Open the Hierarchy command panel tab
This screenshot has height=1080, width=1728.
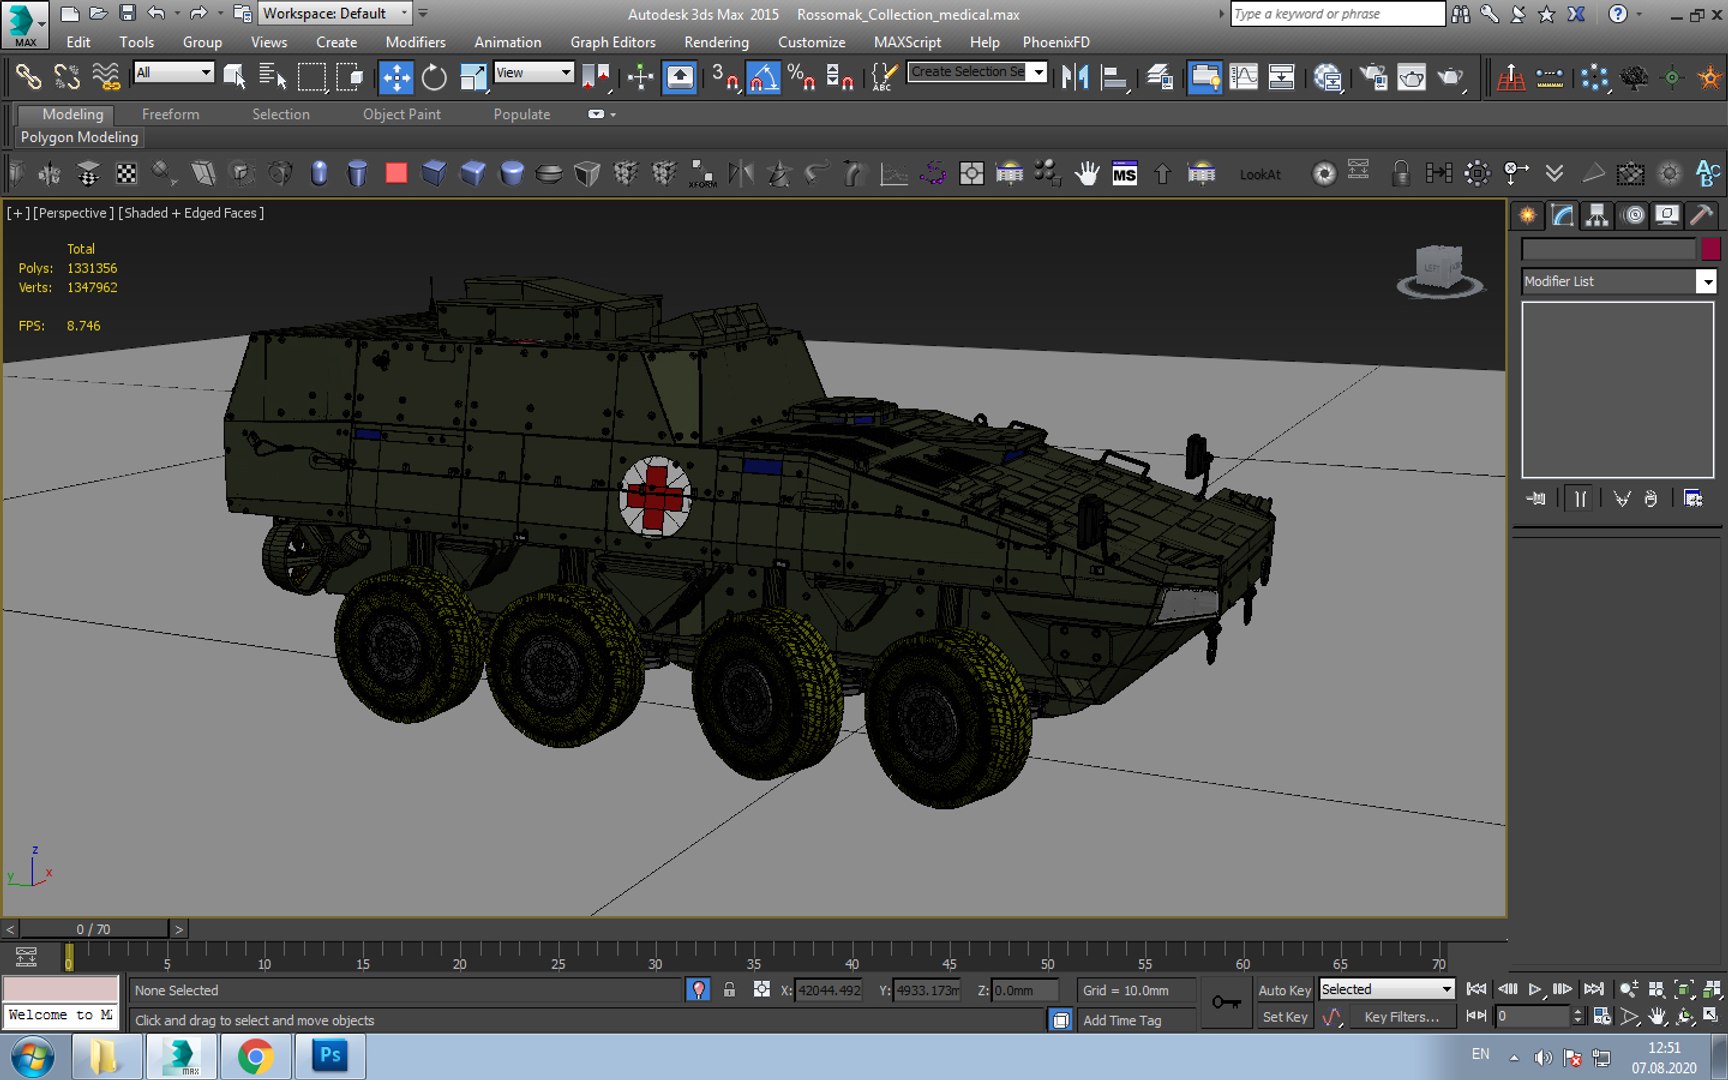[1597, 215]
